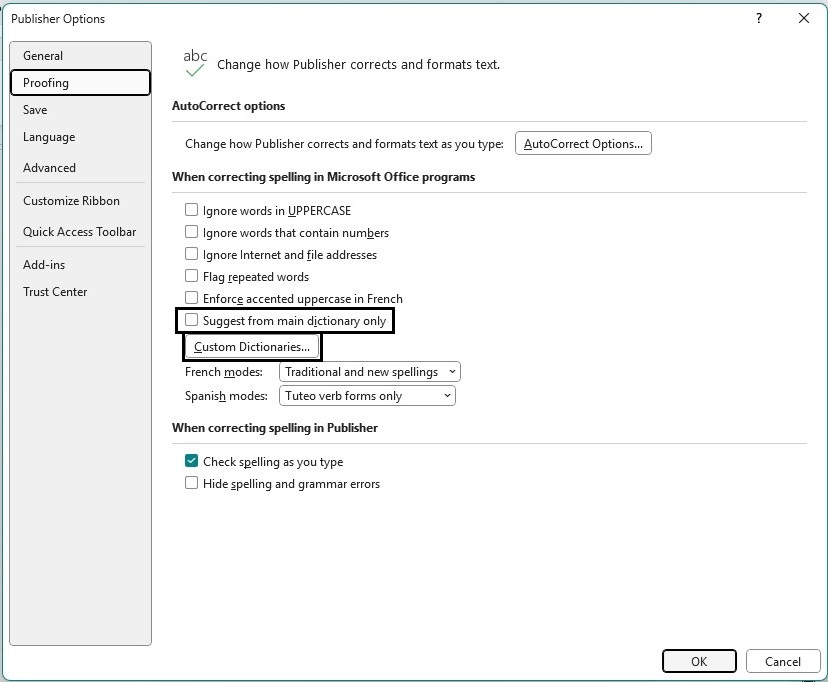Toggle Ignore Internet and file addresses
Image resolution: width=828 pixels, height=682 pixels.
(x=192, y=255)
